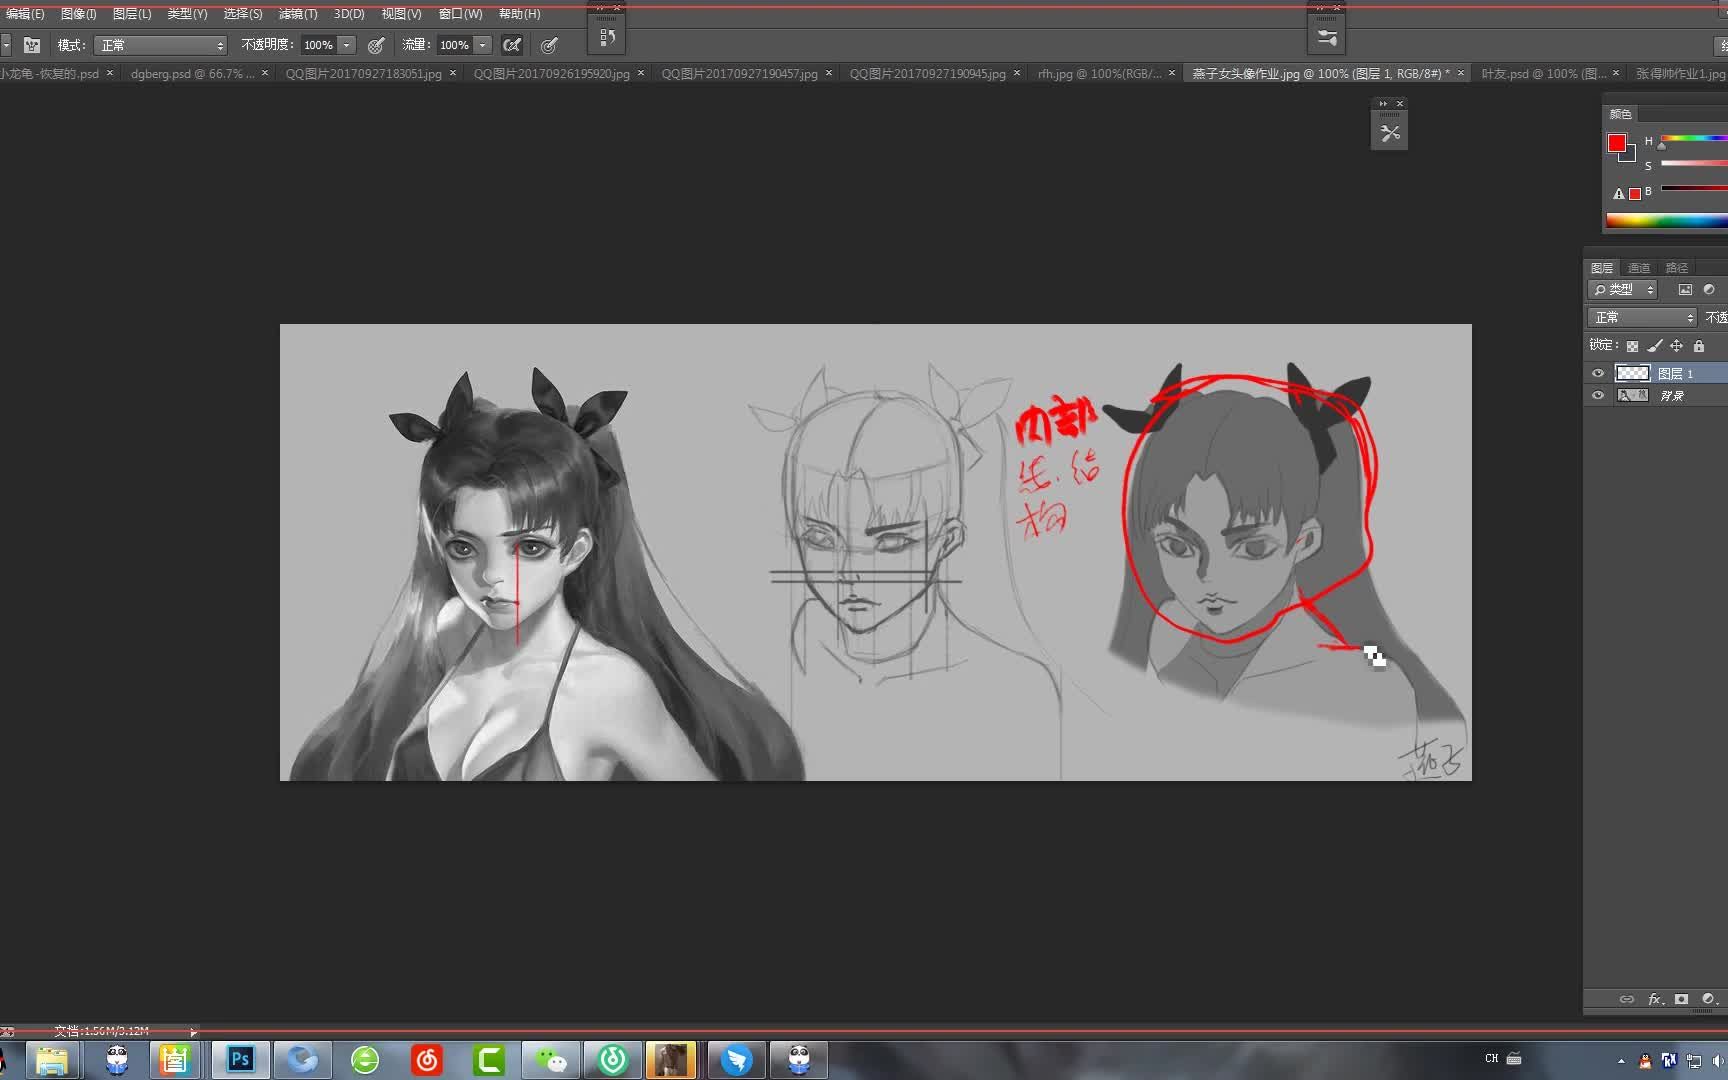Open the adjustment layer icon
The image size is (1728, 1080).
point(1707,999)
